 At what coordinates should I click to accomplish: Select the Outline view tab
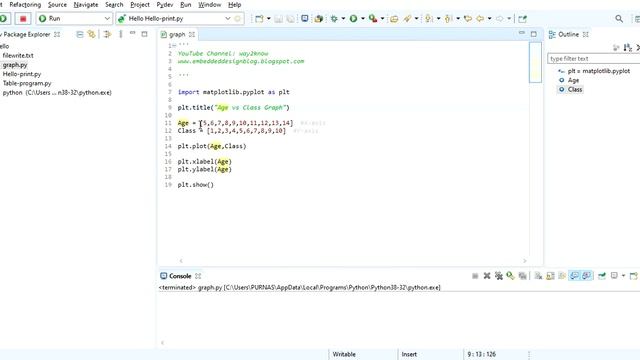click(569, 35)
